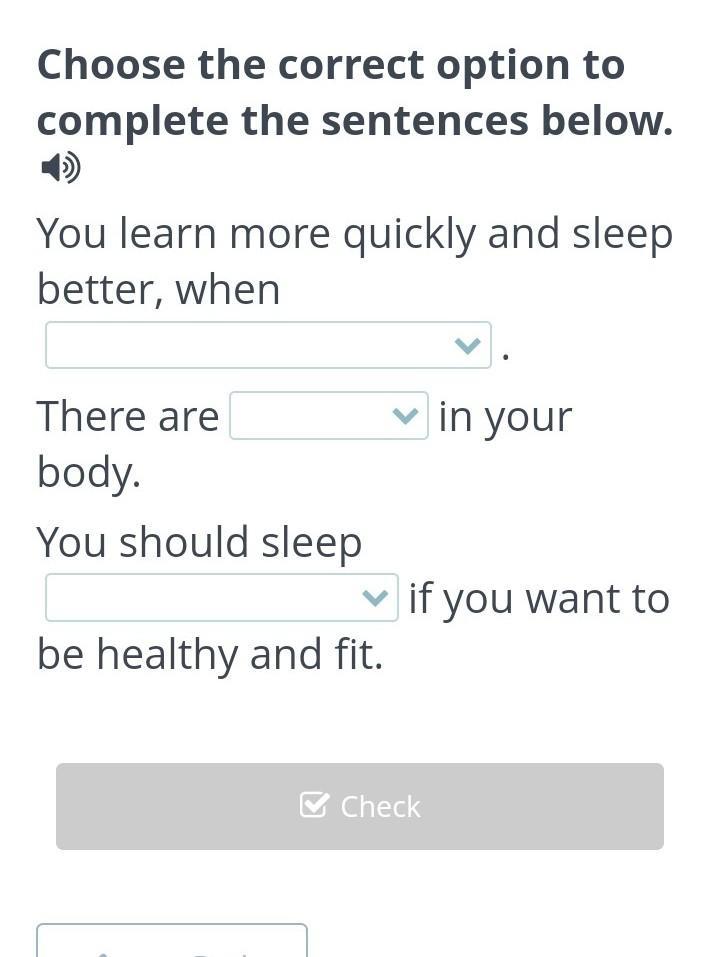Click the chevron arrow under 'You should sleep'

click(x=374, y=598)
